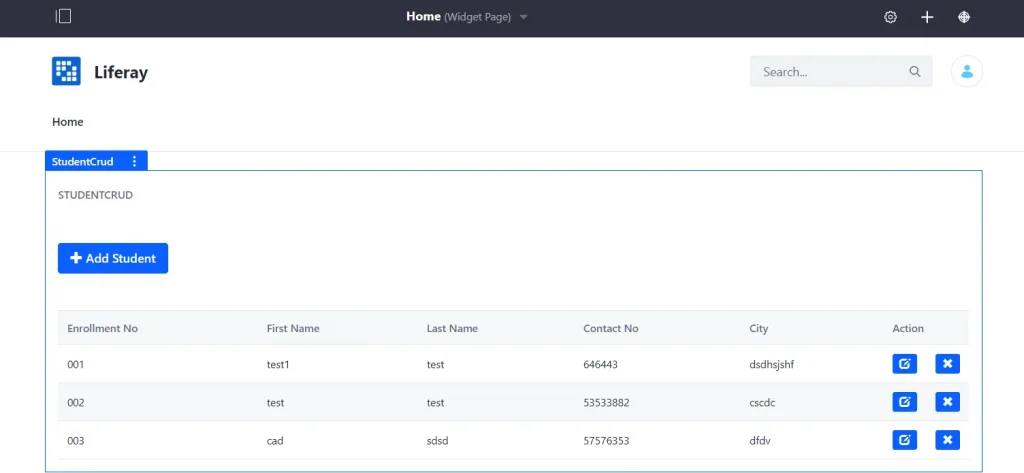Delete student 002 record
The width and height of the screenshot is (1024, 473).
[947, 402]
